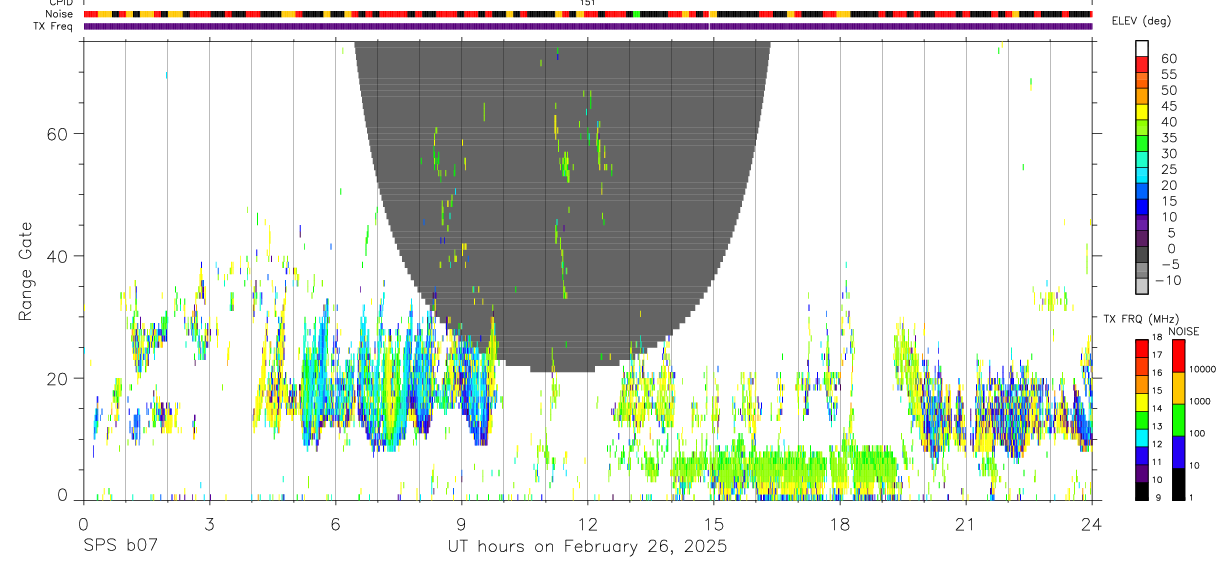
Task: Click dark gray ELEV swatch between -5 and 0
Action: pos(1142,254)
